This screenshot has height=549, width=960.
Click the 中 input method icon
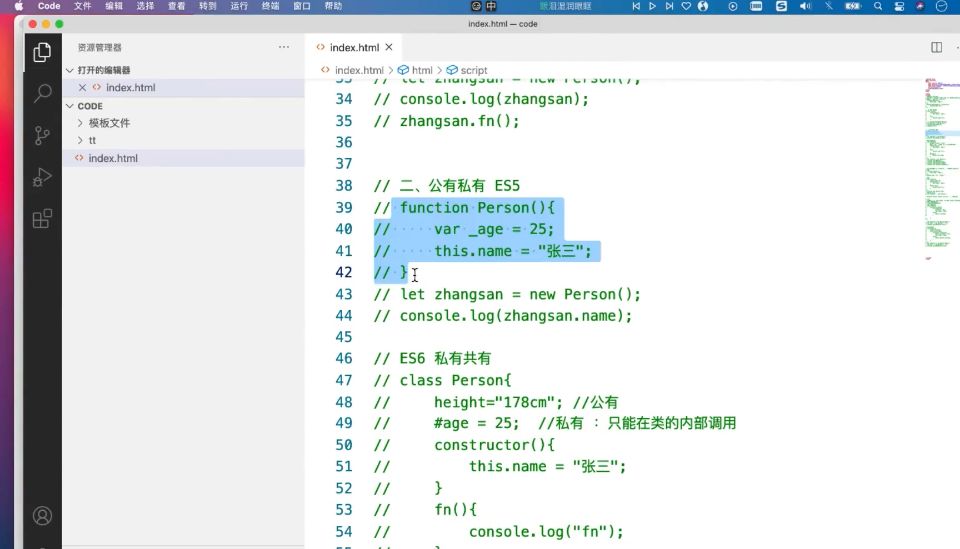[491, 6]
